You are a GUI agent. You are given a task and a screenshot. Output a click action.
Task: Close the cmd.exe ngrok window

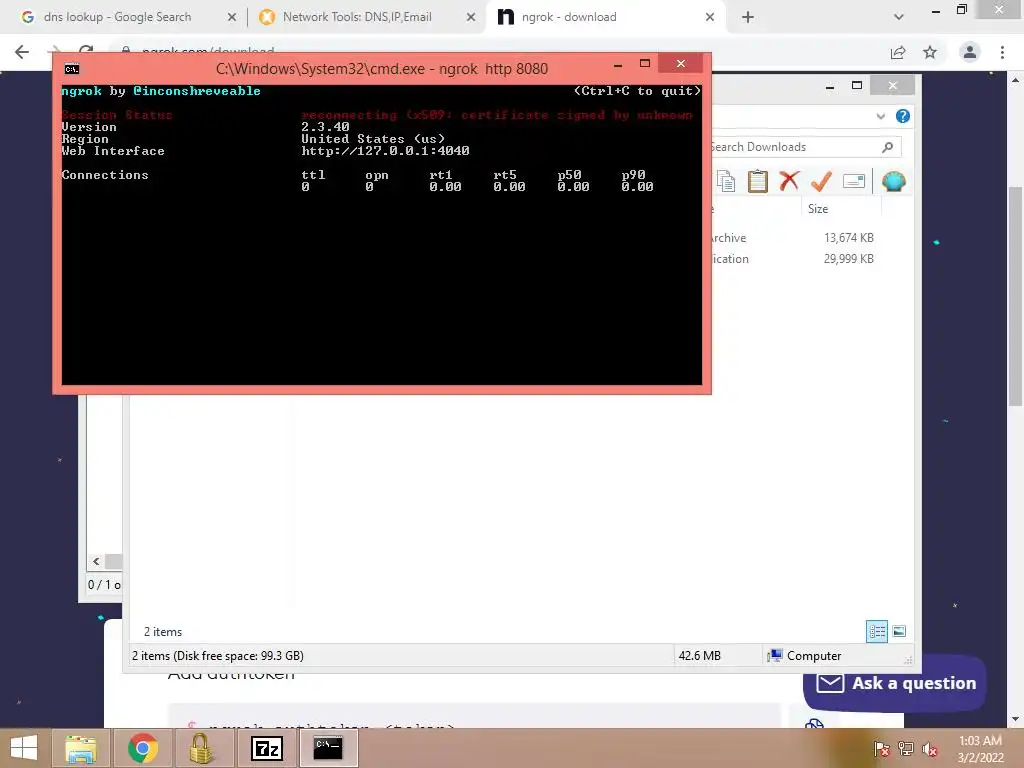(680, 63)
